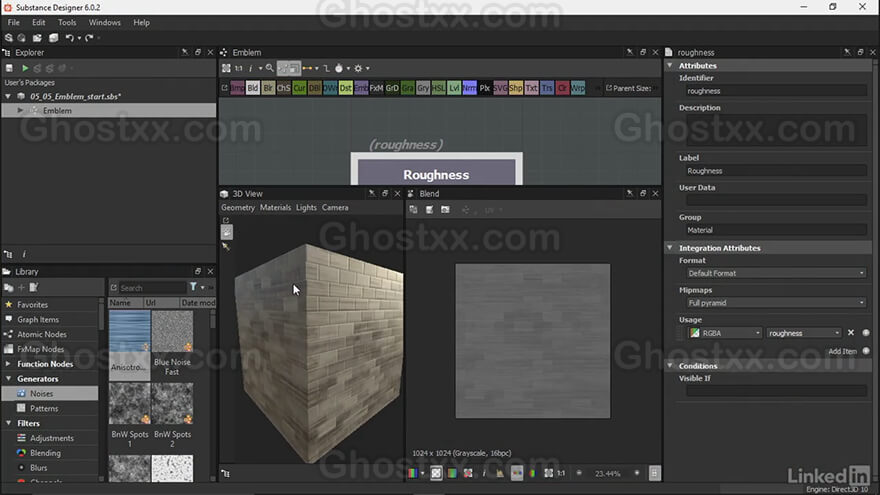The height and width of the screenshot is (495, 880).
Task: Remove the roughness usage with X button
Action: 851,333
